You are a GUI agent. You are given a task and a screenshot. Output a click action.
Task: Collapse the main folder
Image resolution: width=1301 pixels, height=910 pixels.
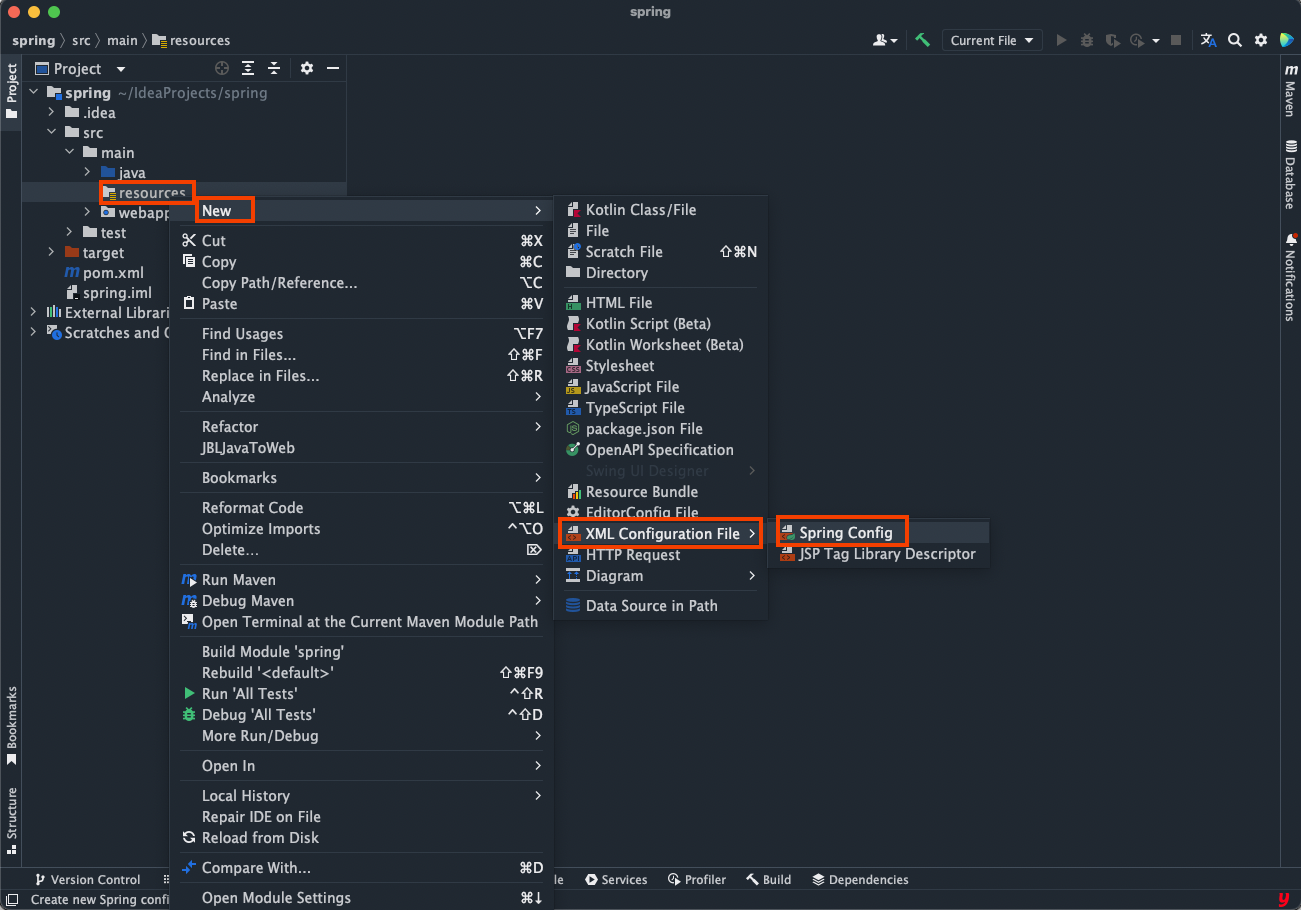pyautogui.click(x=69, y=152)
